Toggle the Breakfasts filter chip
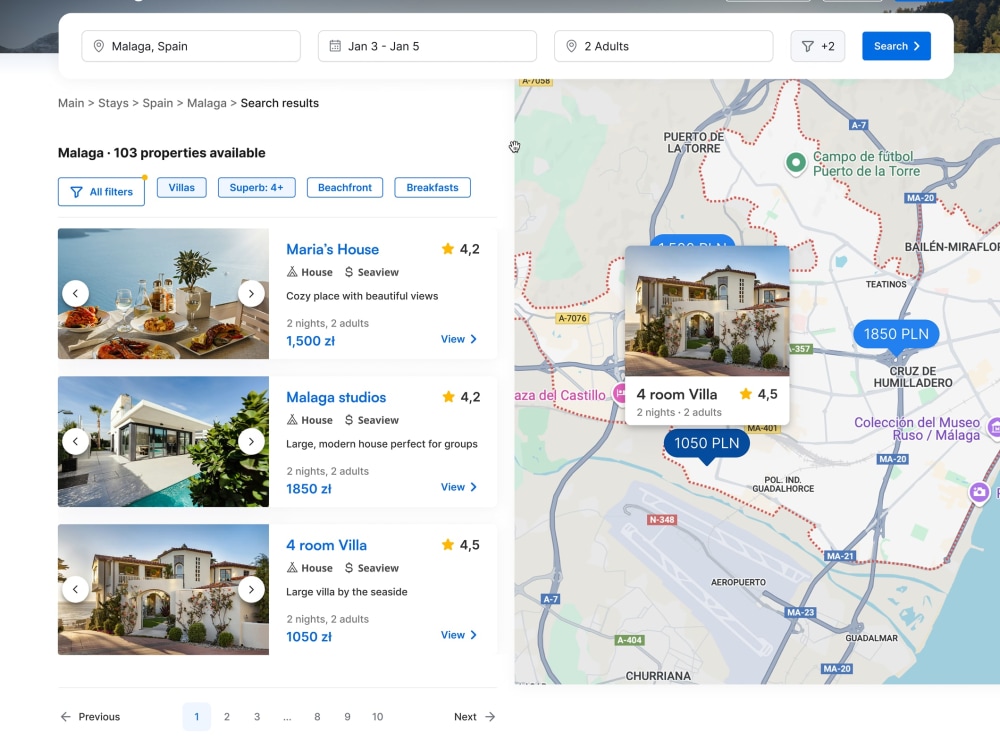Screen dimensions: 1000x750 (432, 188)
